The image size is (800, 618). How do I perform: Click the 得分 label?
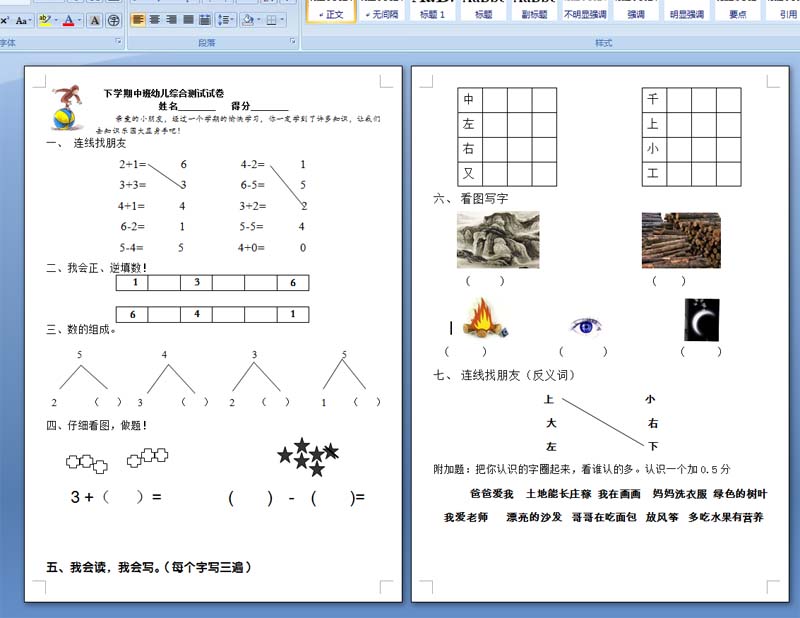click(x=240, y=106)
